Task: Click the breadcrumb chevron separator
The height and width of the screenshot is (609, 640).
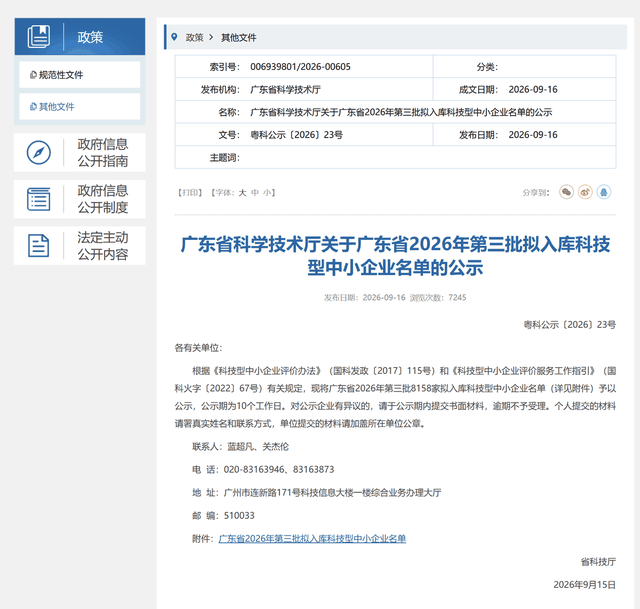Action: click(211, 38)
